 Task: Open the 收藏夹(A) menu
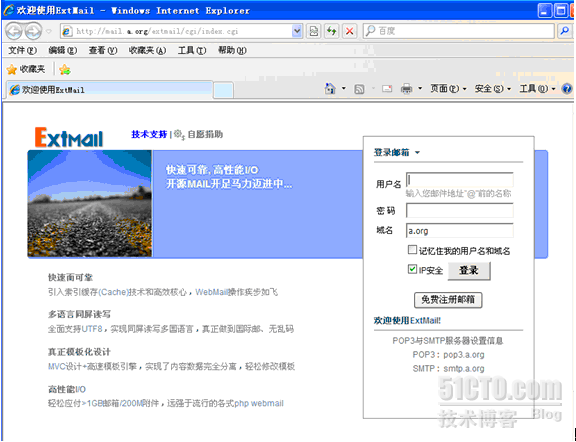(x=147, y=50)
